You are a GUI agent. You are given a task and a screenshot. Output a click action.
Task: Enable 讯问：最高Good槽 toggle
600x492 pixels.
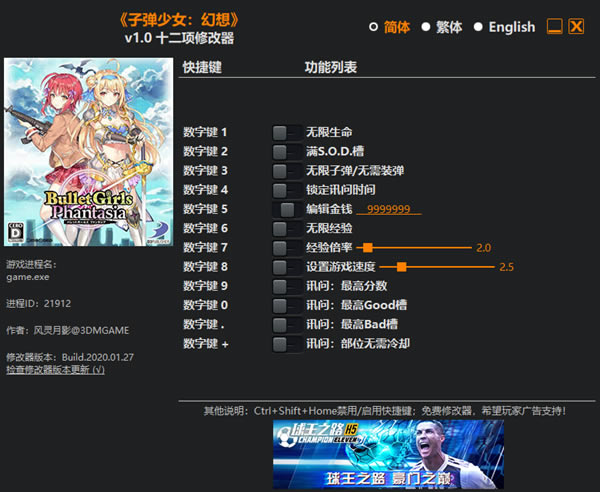(286, 305)
